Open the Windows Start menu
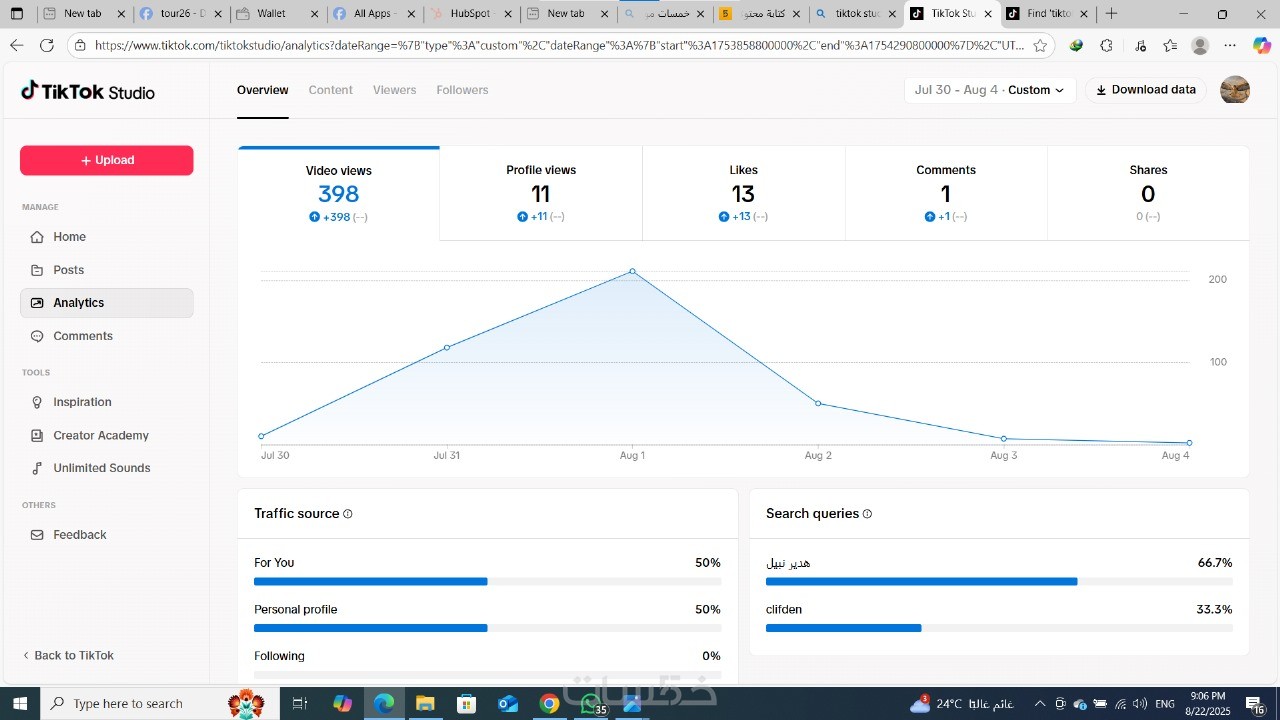This screenshot has width=1280, height=720. point(19,704)
